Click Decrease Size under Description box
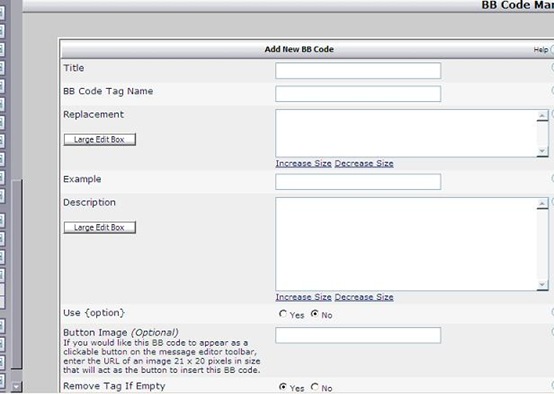 tap(364, 297)
